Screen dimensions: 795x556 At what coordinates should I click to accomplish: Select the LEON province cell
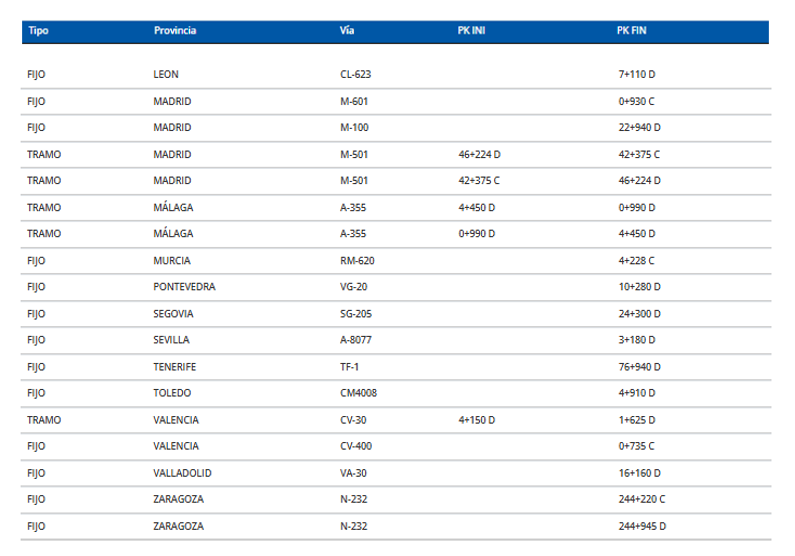pyautogui.click(x=167, y=75)
